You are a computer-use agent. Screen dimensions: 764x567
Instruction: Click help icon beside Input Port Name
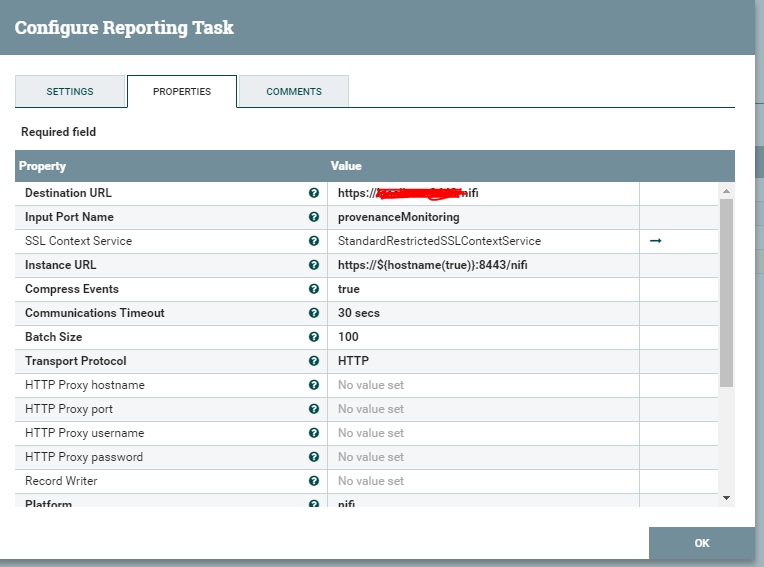[x=314, y=217]
